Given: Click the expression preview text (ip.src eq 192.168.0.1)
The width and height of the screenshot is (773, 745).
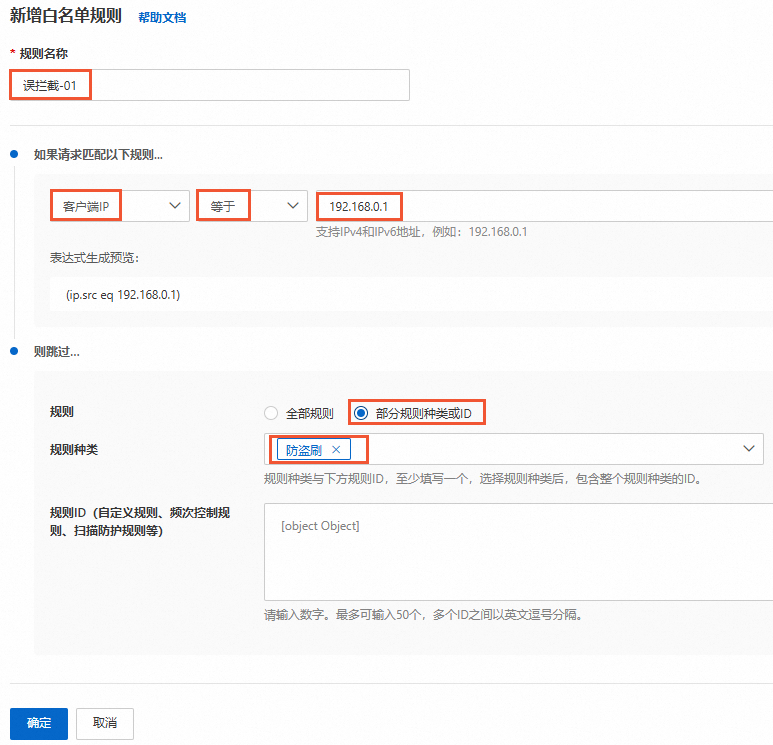Looking at the screenshot, I should click(x=123, y=295).
